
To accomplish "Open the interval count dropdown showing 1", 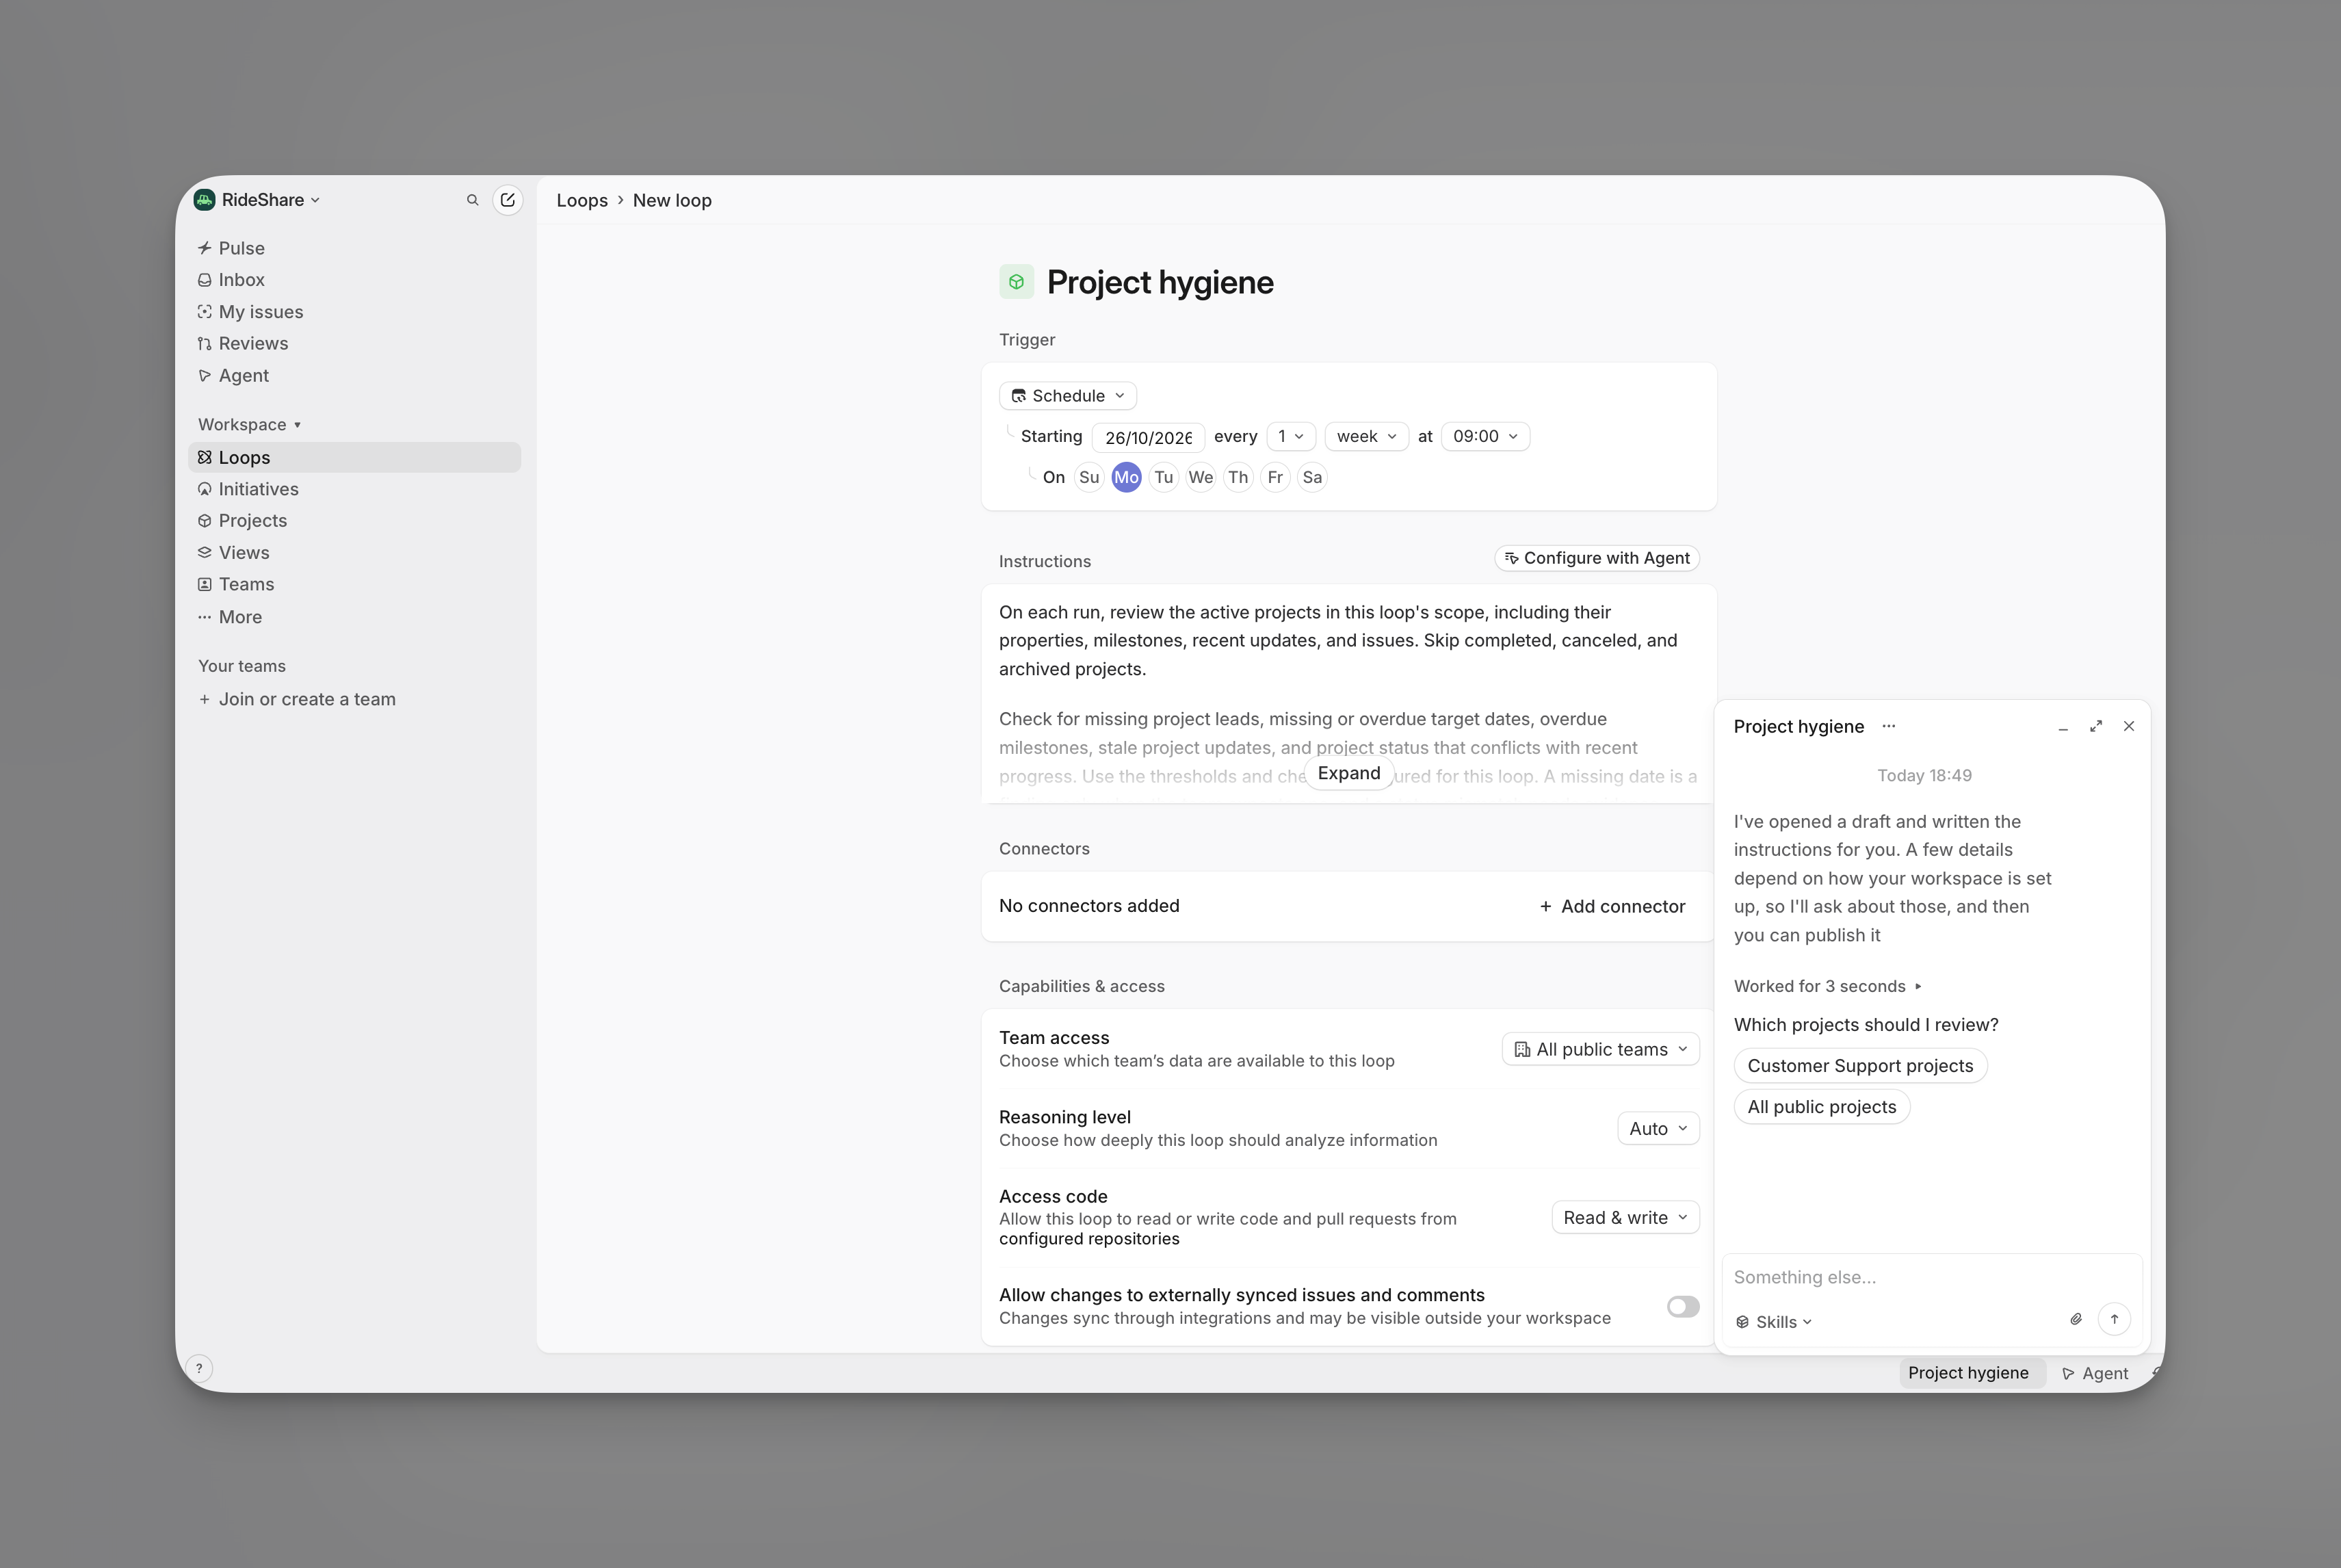I will click(x=1290, y=436).
